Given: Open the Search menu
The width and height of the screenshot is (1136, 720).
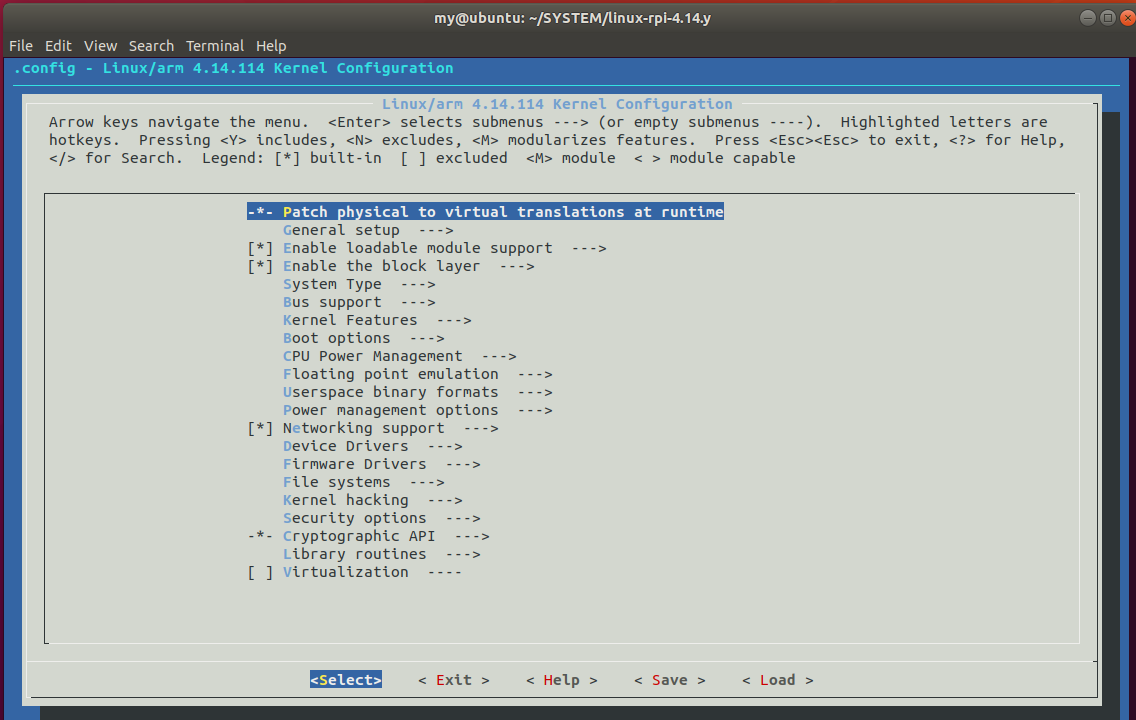Looking at the screenshot, I should coord(151,46).
